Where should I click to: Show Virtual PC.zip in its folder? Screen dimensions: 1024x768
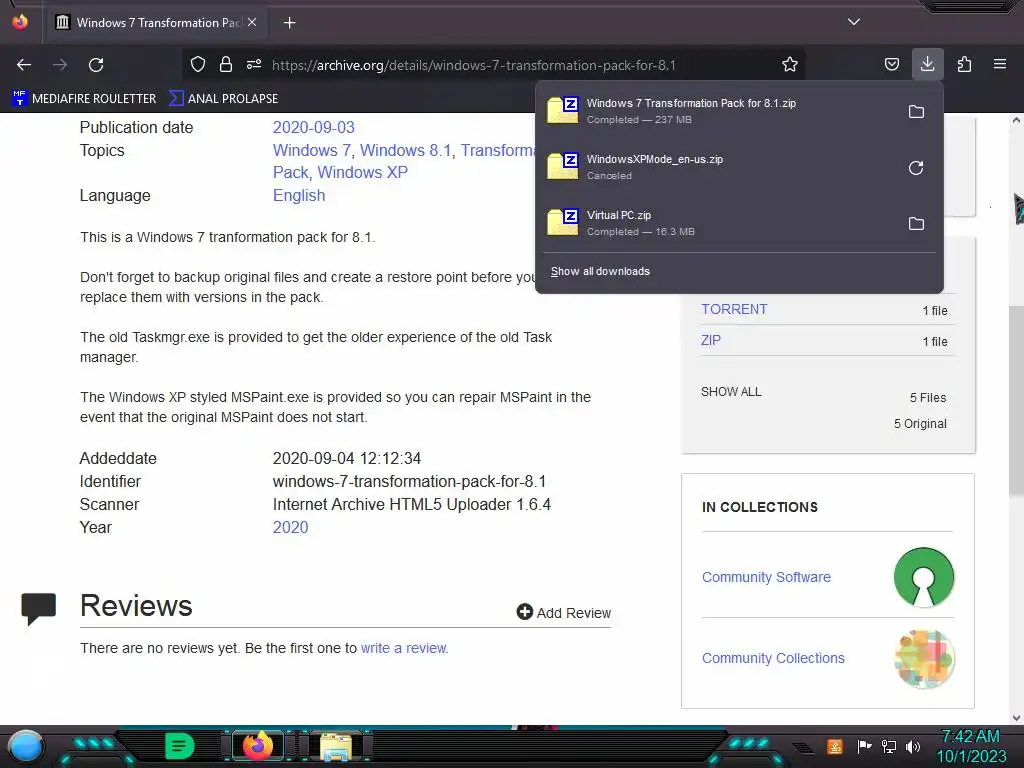[916, 224]
